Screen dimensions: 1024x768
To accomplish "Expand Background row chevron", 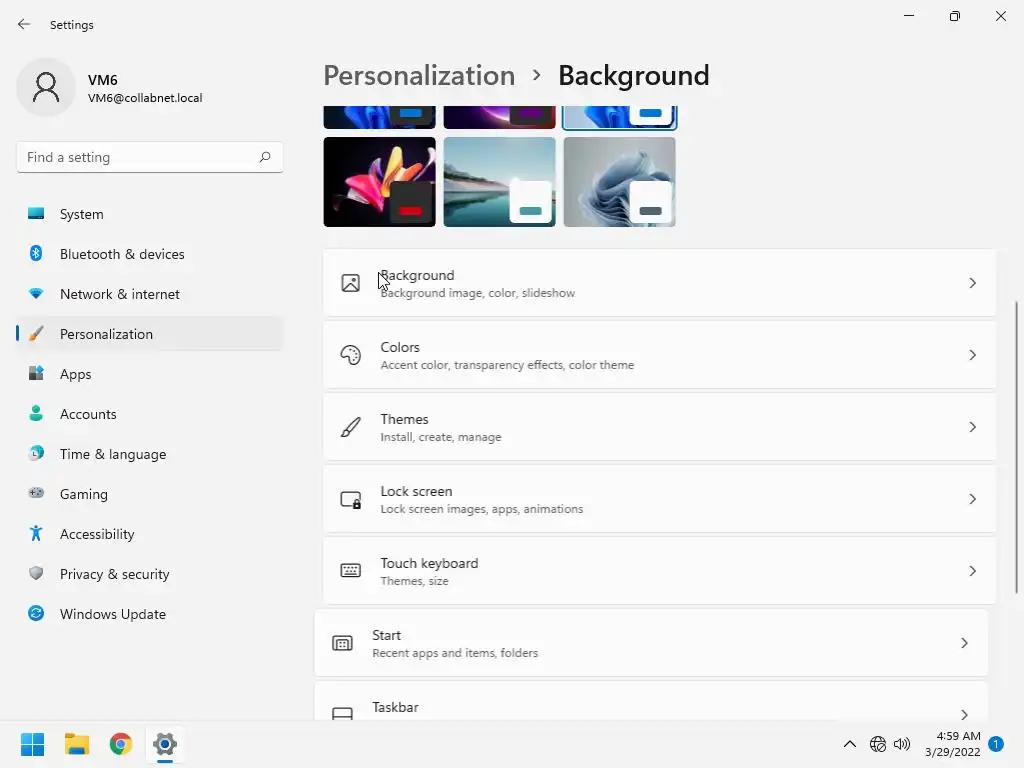I will point(972,283).
